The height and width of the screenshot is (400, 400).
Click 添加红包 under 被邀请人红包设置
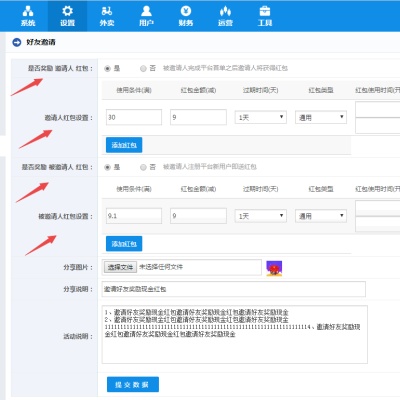124,244
